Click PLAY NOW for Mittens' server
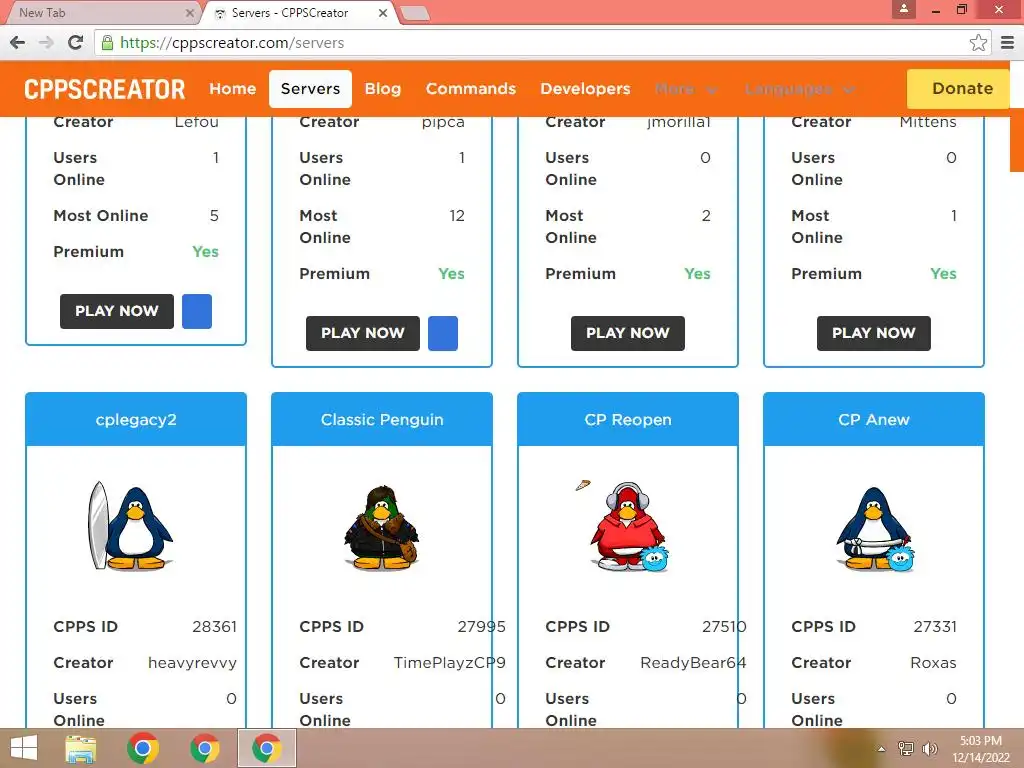 click(x=874, y=333)
